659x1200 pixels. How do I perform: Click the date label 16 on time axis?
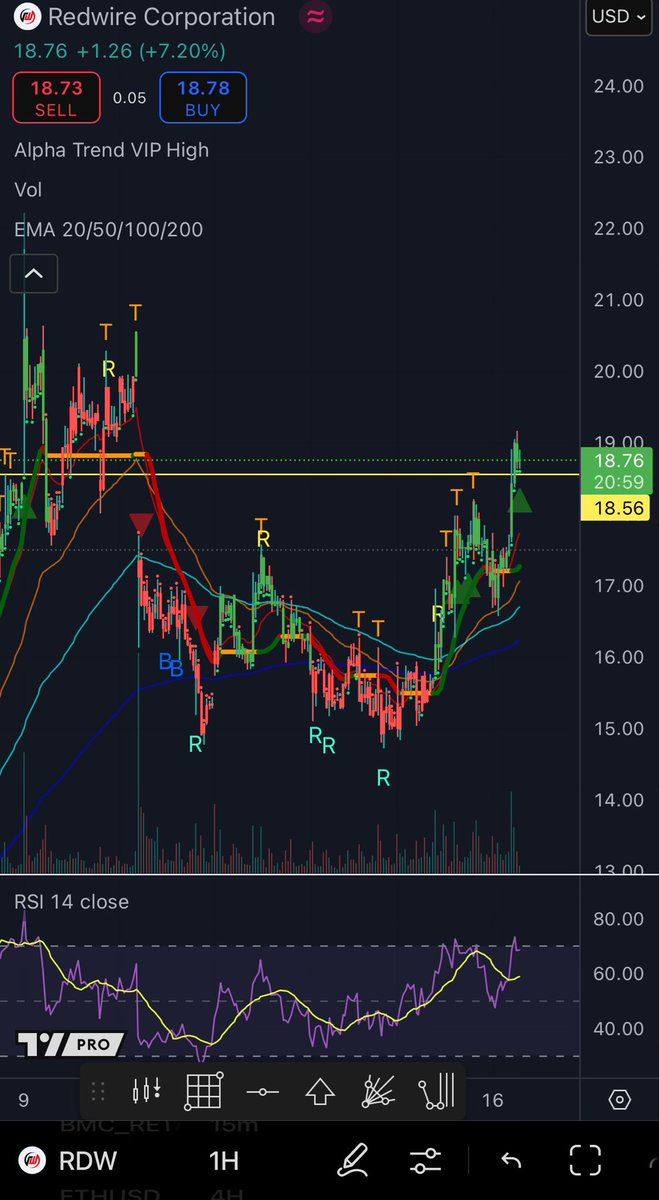(x=491, y=1100)
